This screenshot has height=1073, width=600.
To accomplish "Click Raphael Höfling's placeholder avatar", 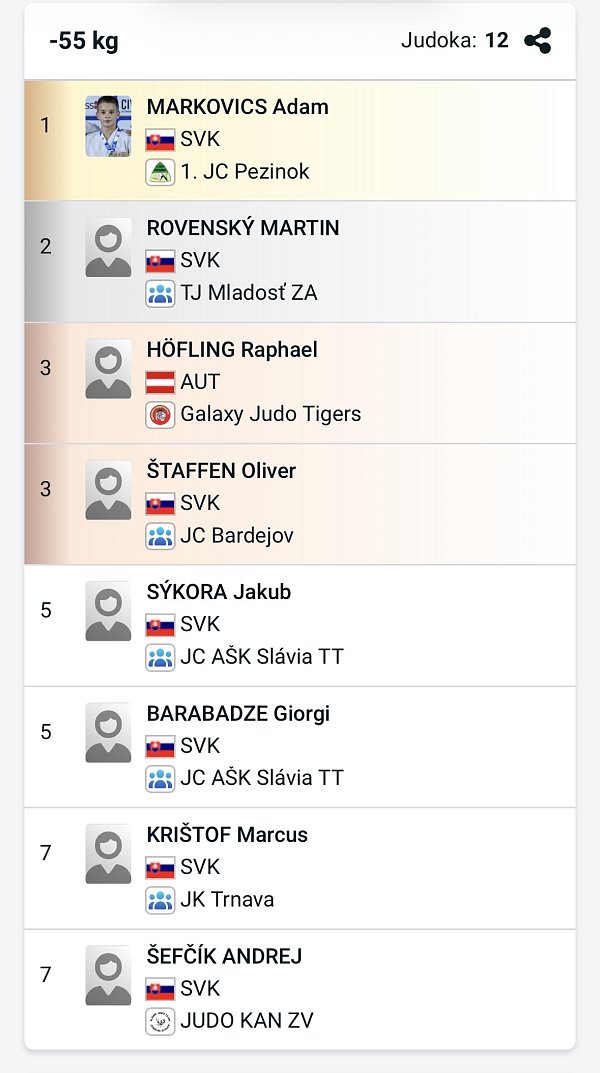I will [x=108, y=369].
